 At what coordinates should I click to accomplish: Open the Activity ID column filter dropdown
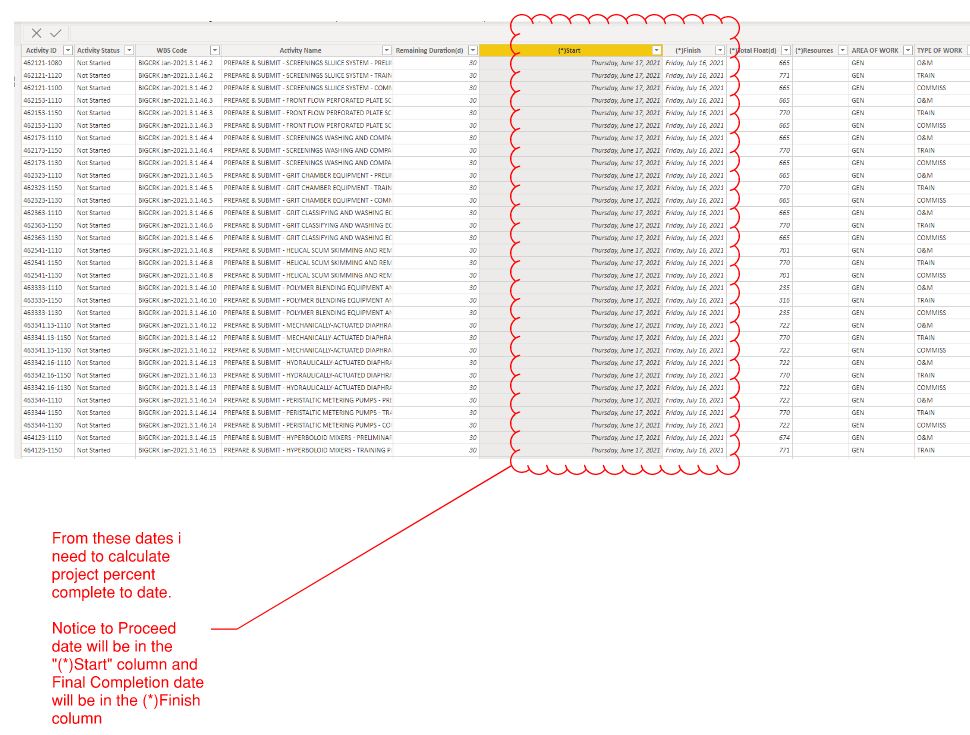pyautogui.click(x=68, y=50)
